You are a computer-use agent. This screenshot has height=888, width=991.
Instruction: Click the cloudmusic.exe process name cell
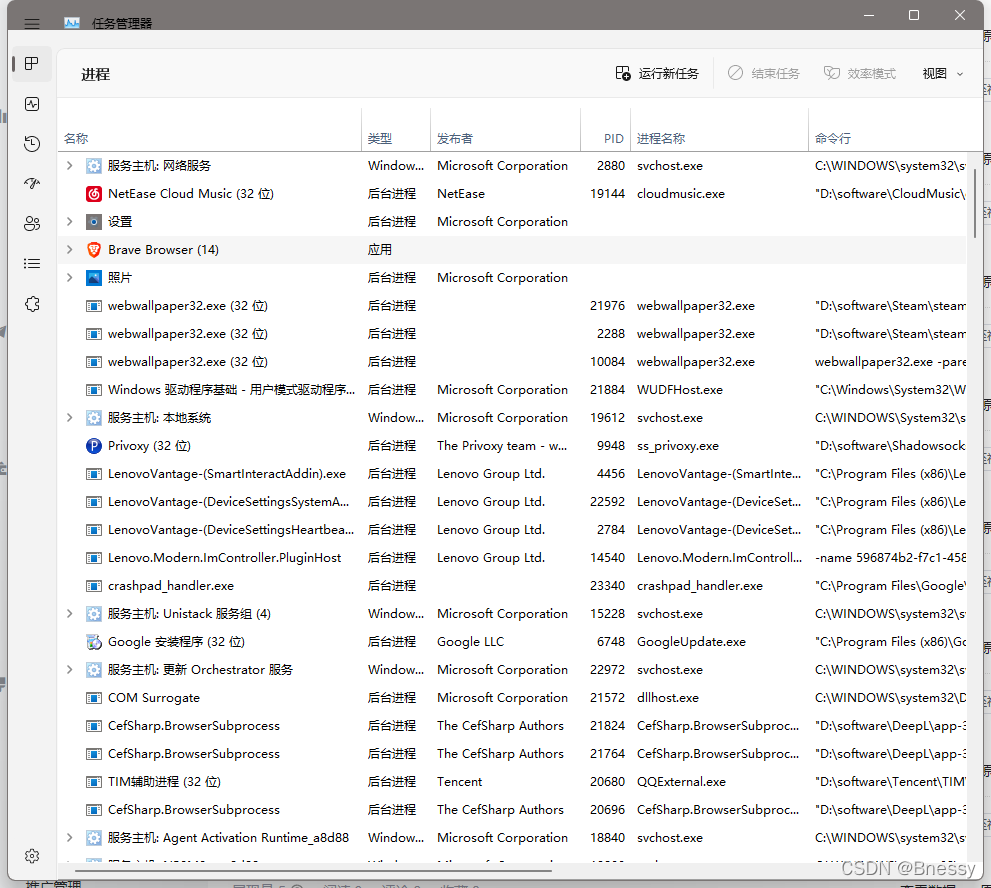coord(681,194)
